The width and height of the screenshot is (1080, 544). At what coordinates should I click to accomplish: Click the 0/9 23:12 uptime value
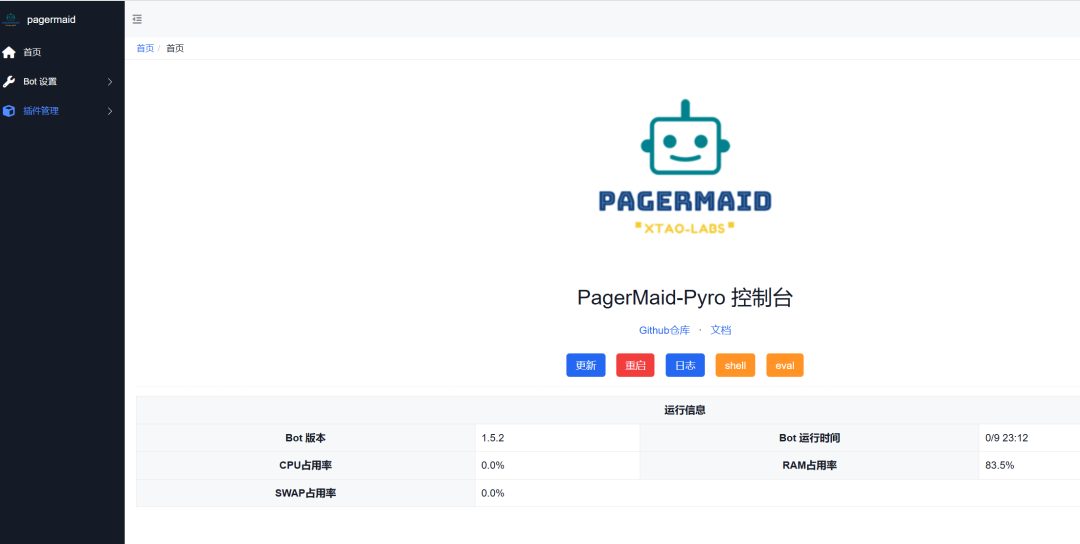coord(1006,438)
